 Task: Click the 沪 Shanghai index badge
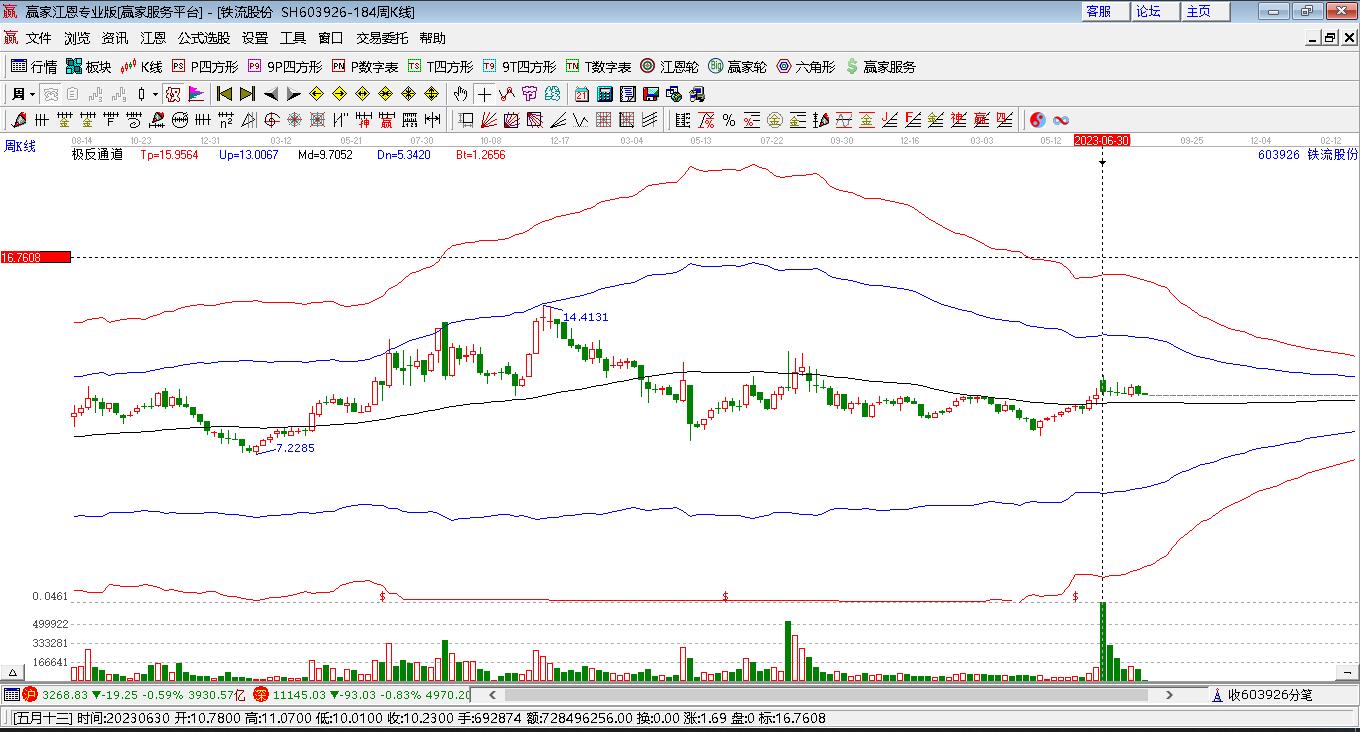(x=30, y=695)
